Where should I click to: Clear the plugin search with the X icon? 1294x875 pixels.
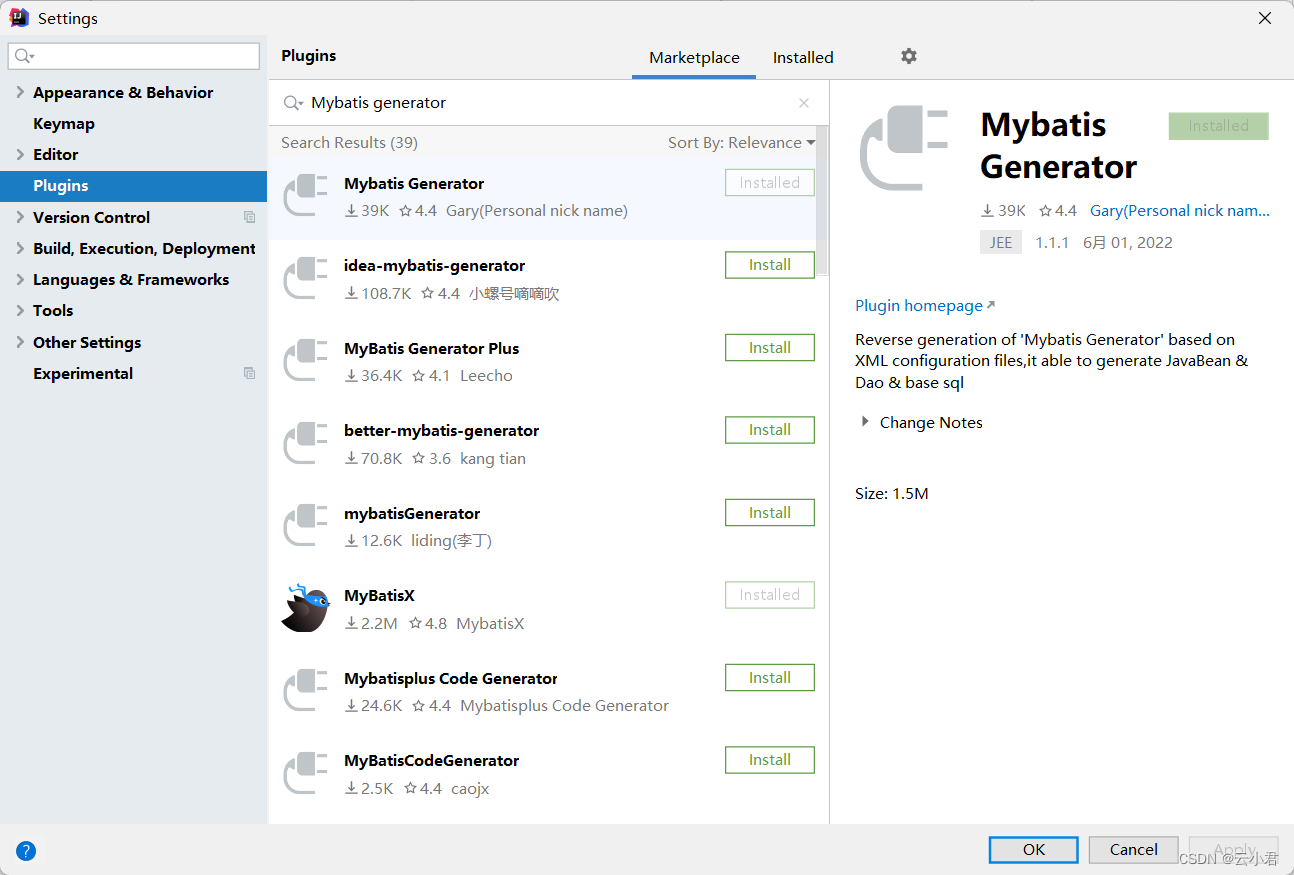804,103
